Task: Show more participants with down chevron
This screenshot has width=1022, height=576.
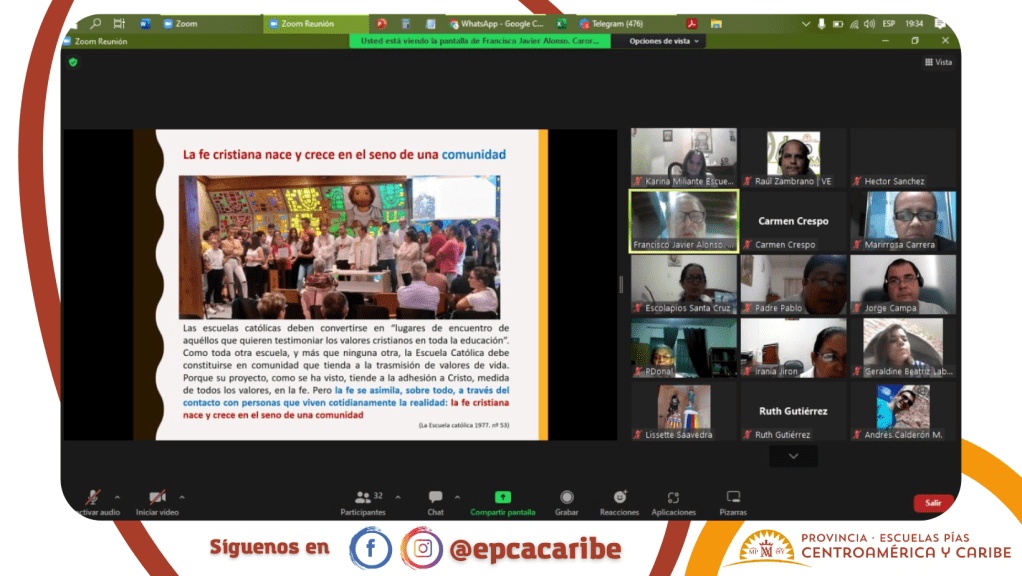Action: (x=793, y=456)
